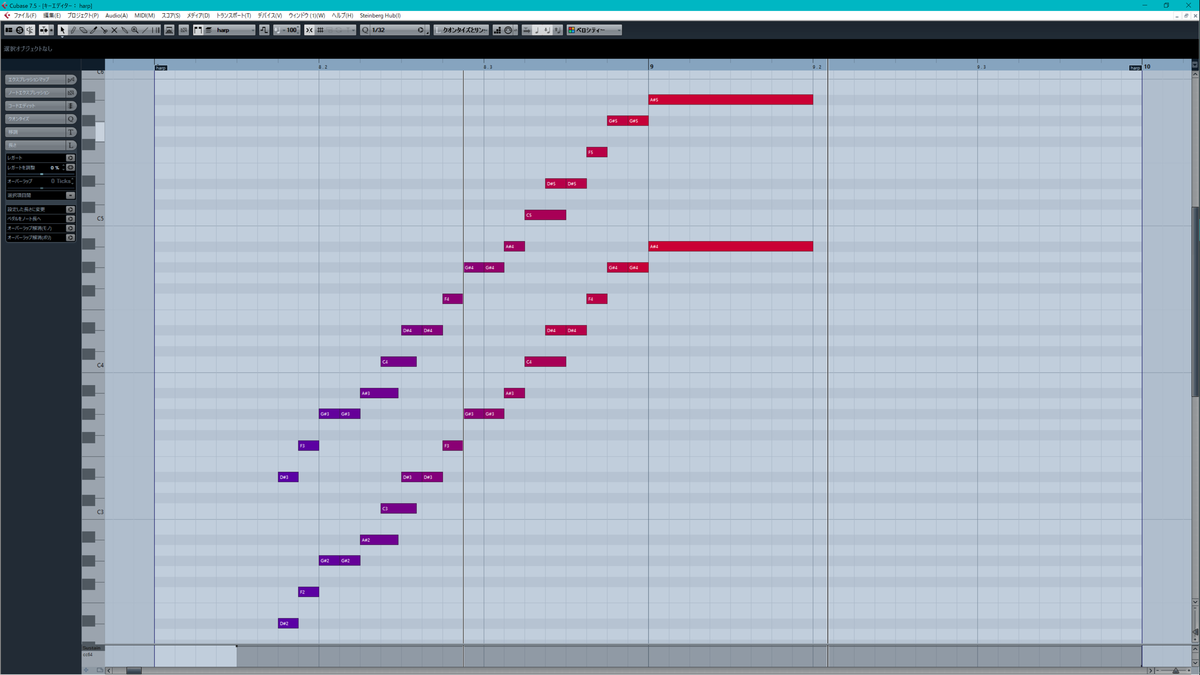Open the Audio(A) menu
This screenshot has width=1200, height=675.
pyautogui.click(x=116, y=16)
